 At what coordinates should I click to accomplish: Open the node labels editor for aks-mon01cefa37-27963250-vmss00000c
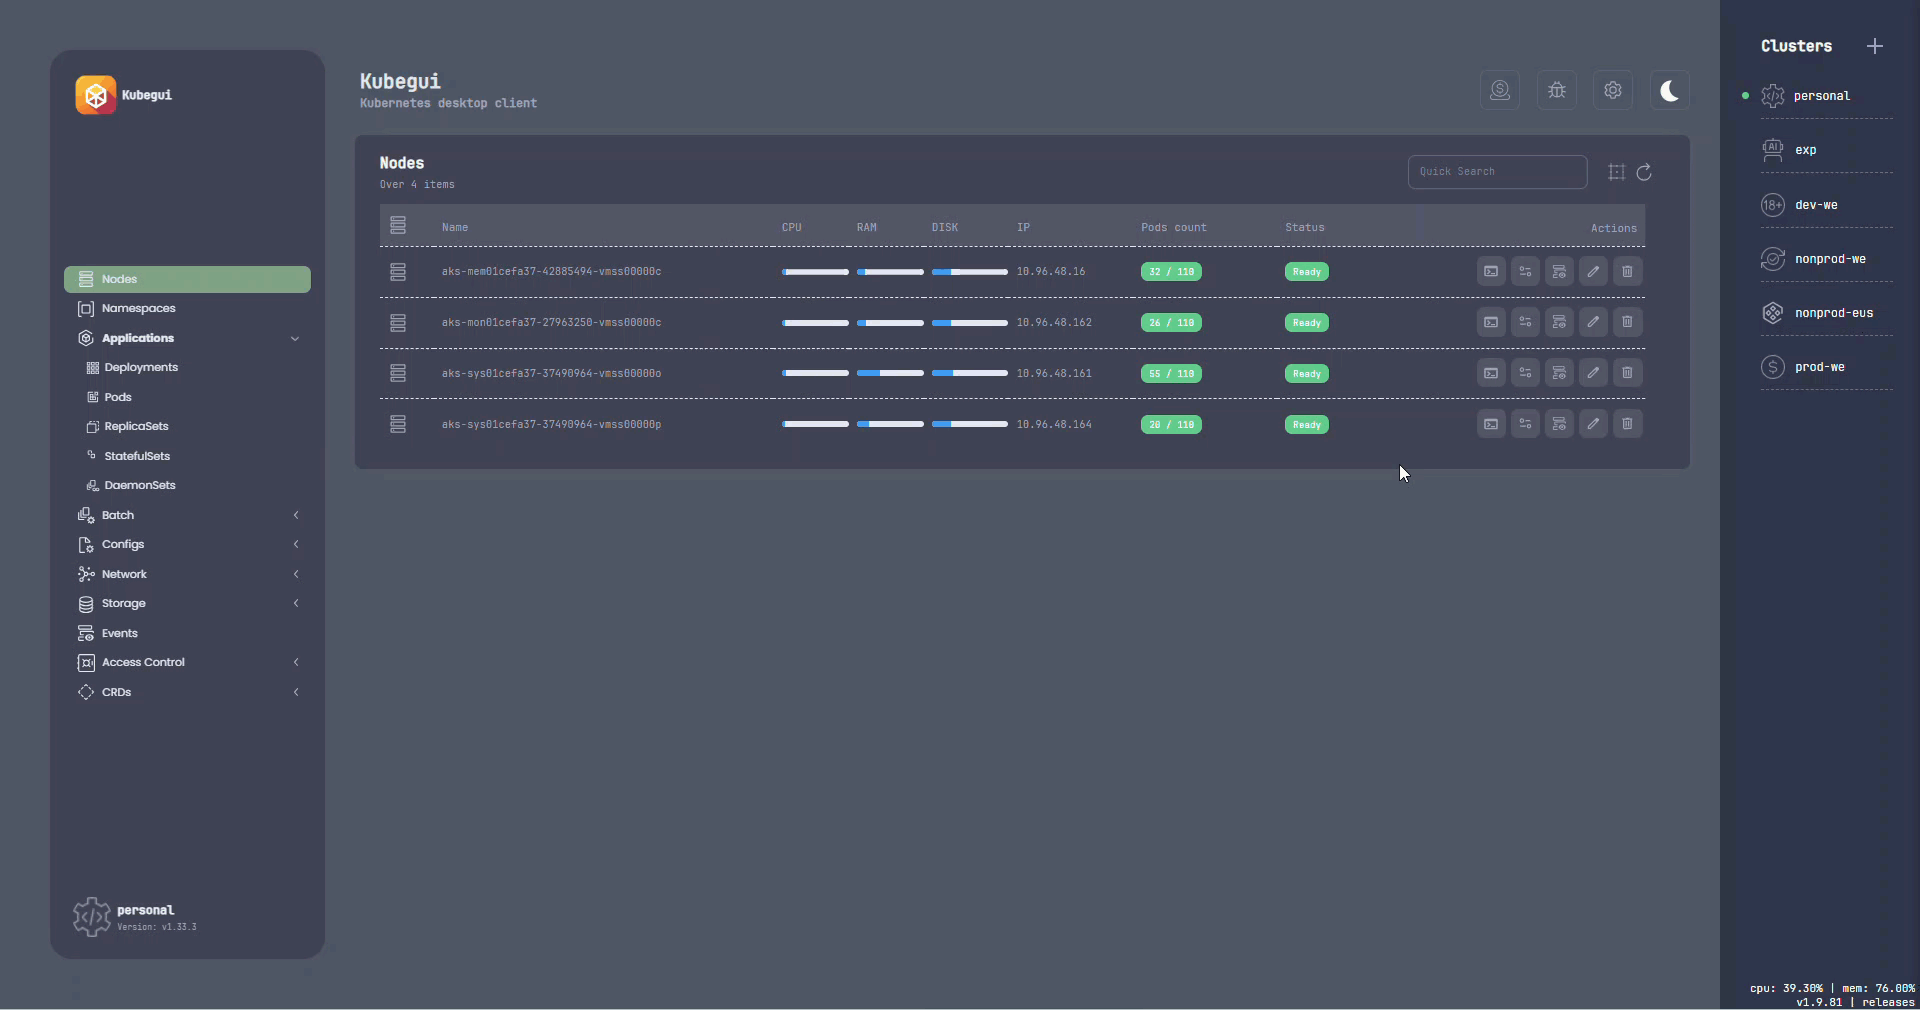pos(1525,322)
